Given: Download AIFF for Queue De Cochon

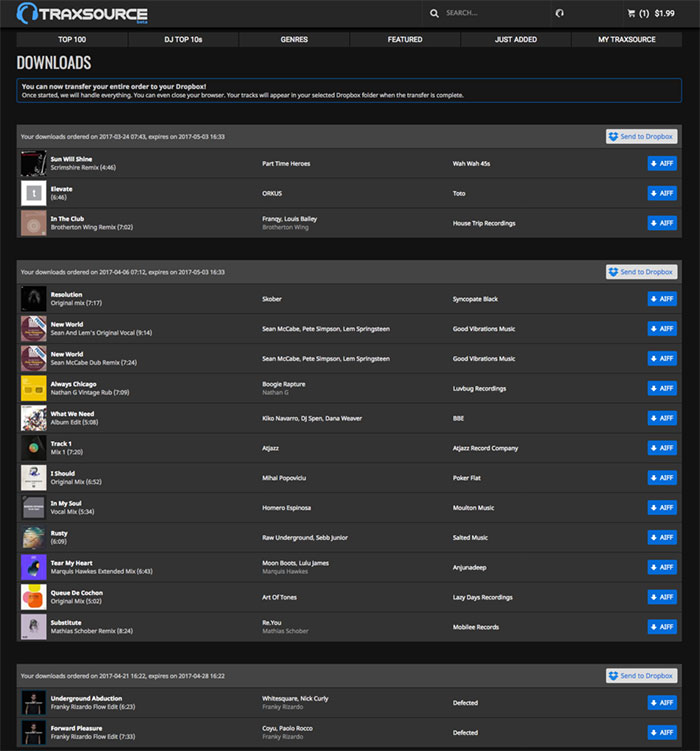Looking at the screenshot, I should coord(662,597).
